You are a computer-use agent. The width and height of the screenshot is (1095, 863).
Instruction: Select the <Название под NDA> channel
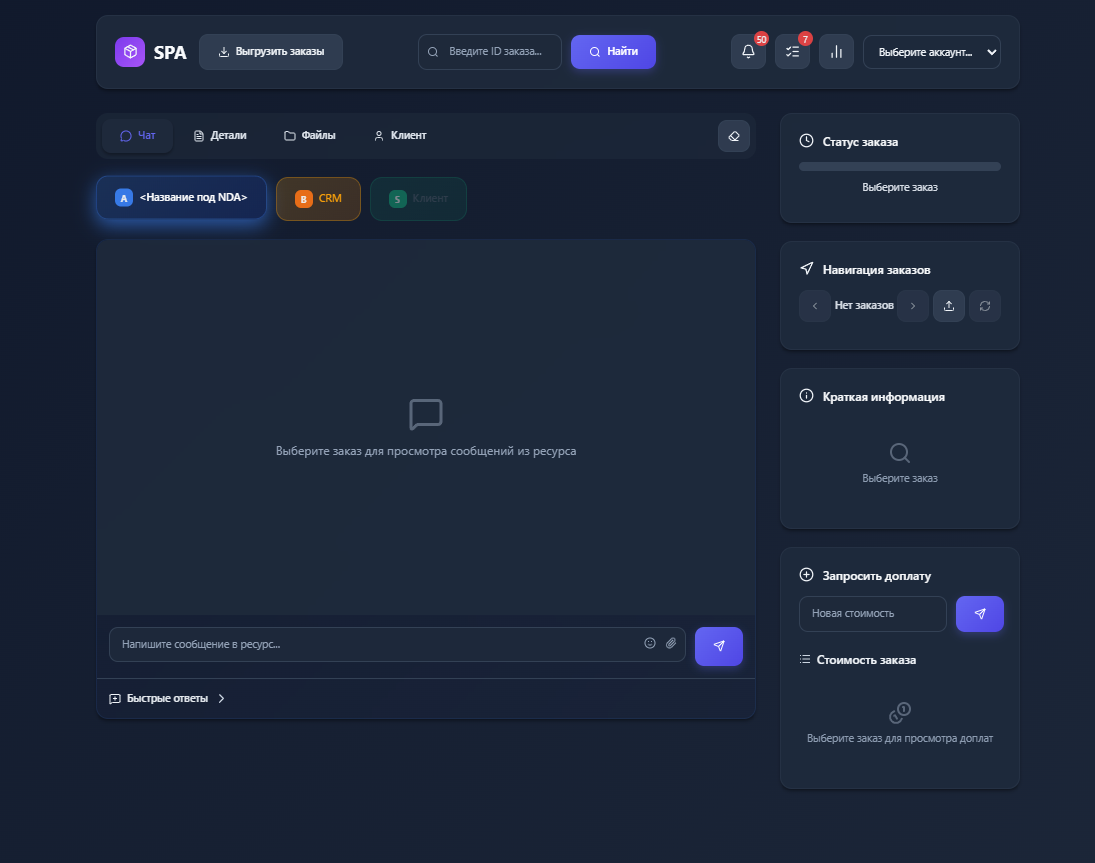(x=181, y=198)
